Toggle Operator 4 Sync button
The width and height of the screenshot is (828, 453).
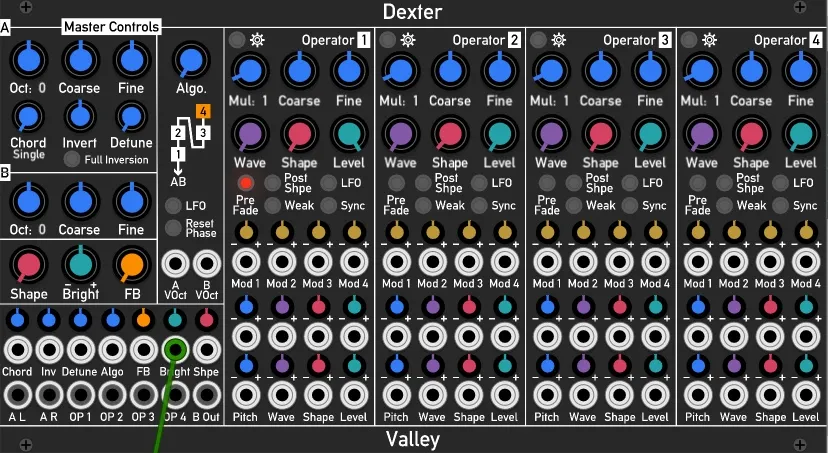pyautogui.click(x=780, y=205)
